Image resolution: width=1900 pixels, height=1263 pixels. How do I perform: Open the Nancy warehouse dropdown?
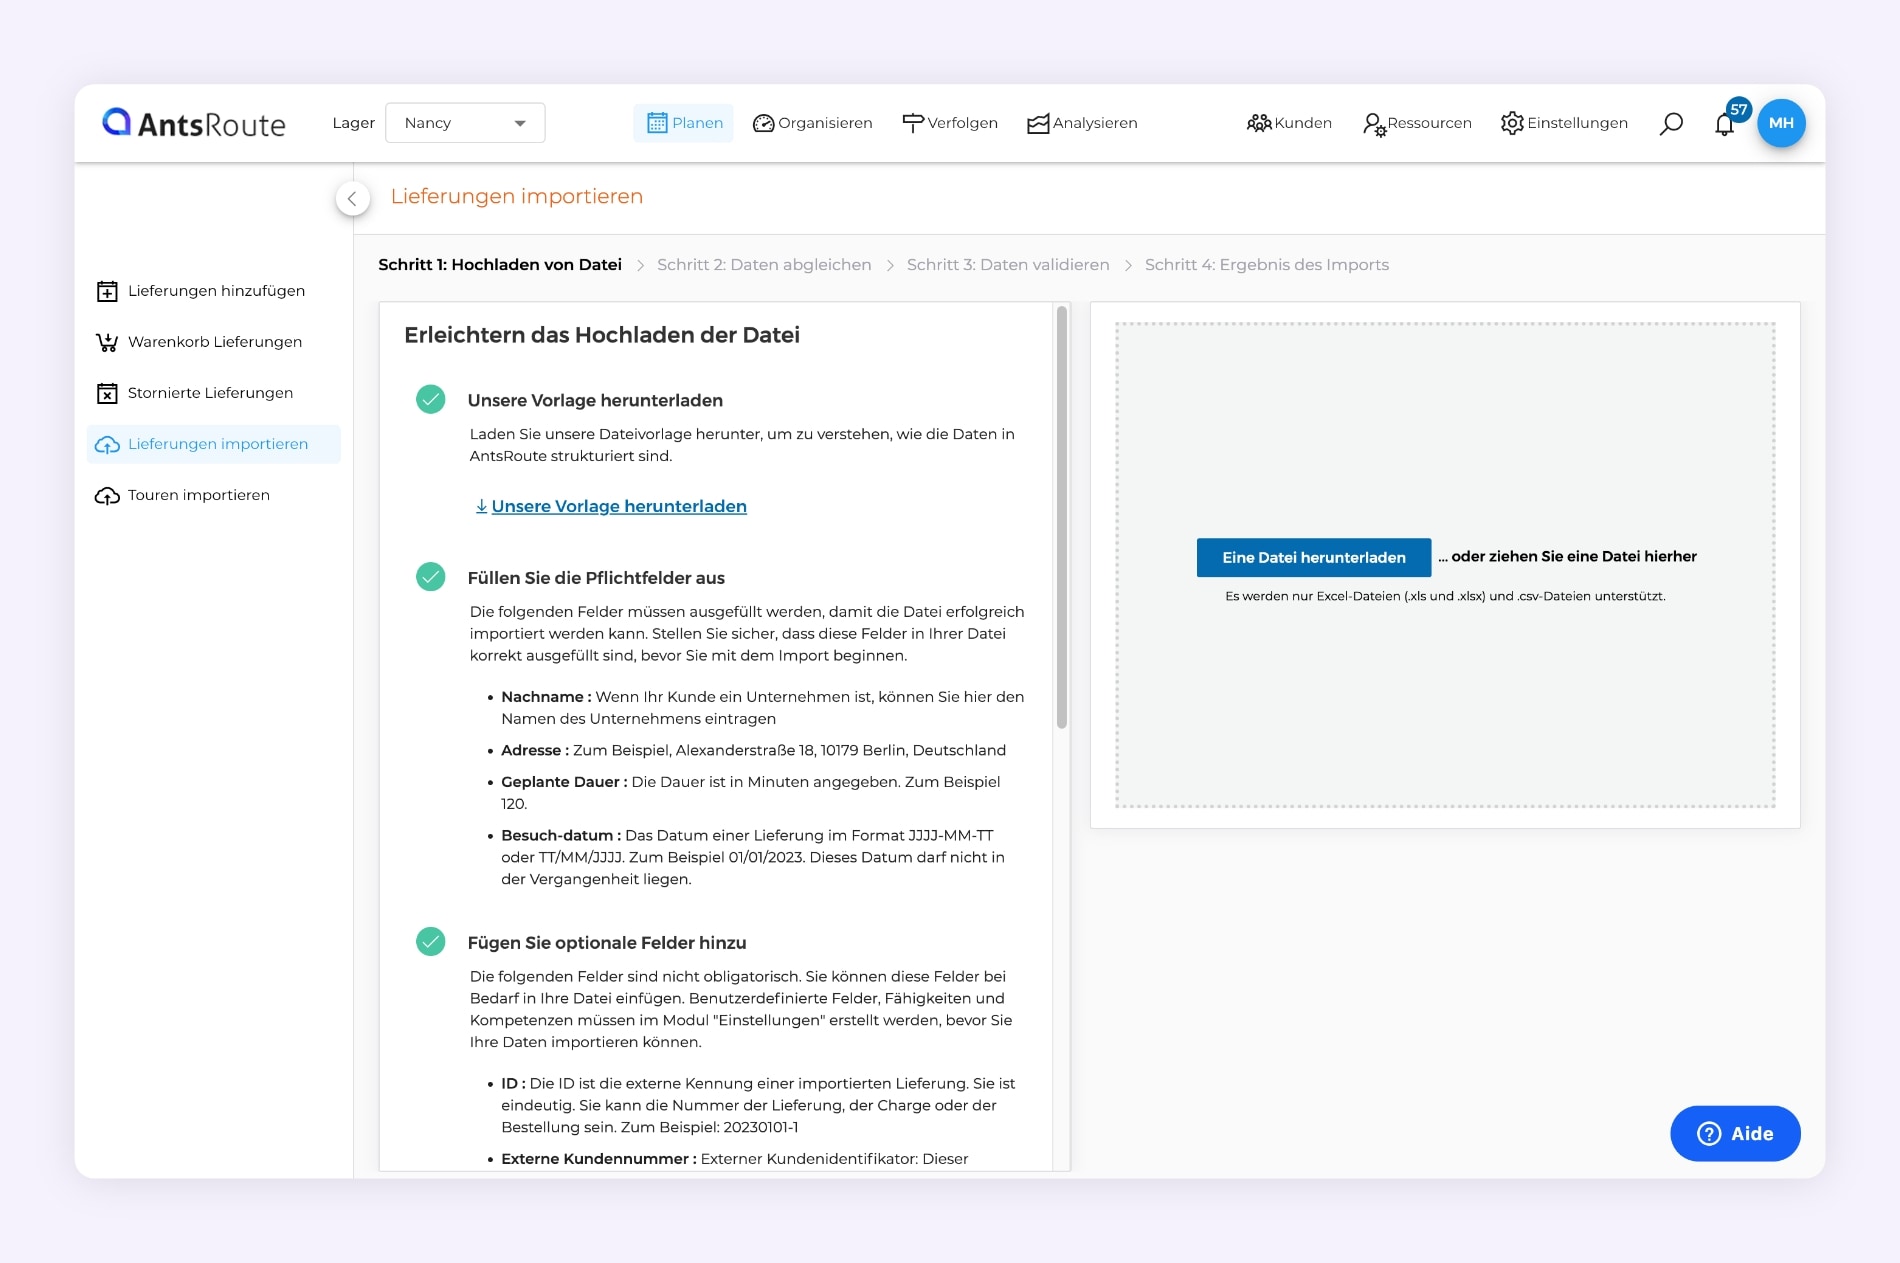coord(465,122)
